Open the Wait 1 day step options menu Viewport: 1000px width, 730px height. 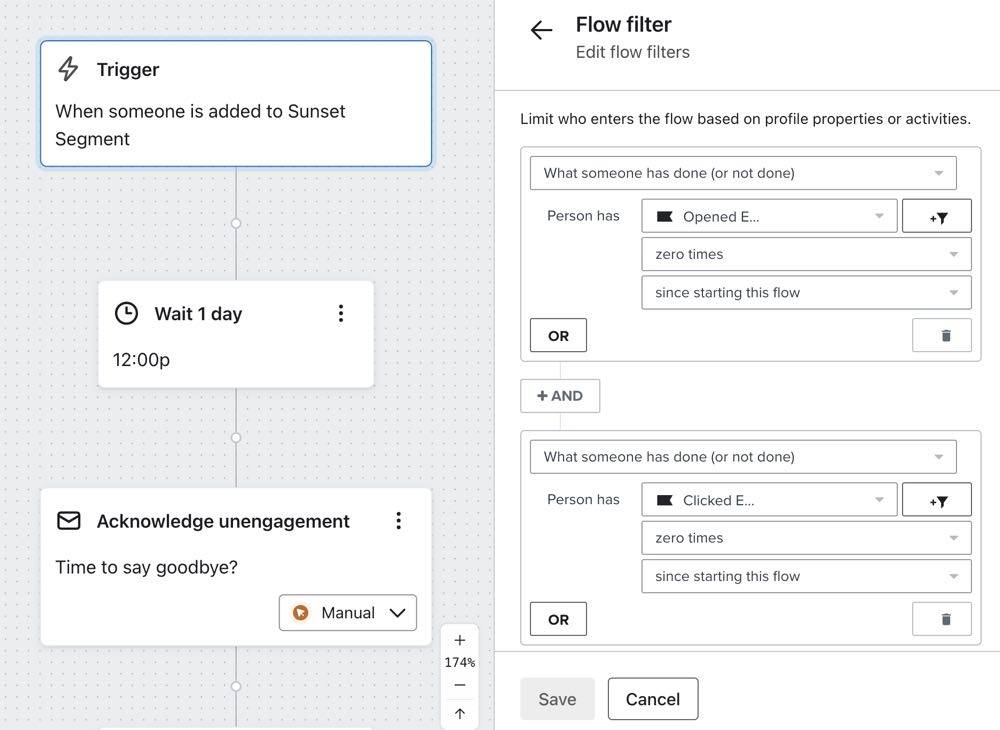pos(341,313)
